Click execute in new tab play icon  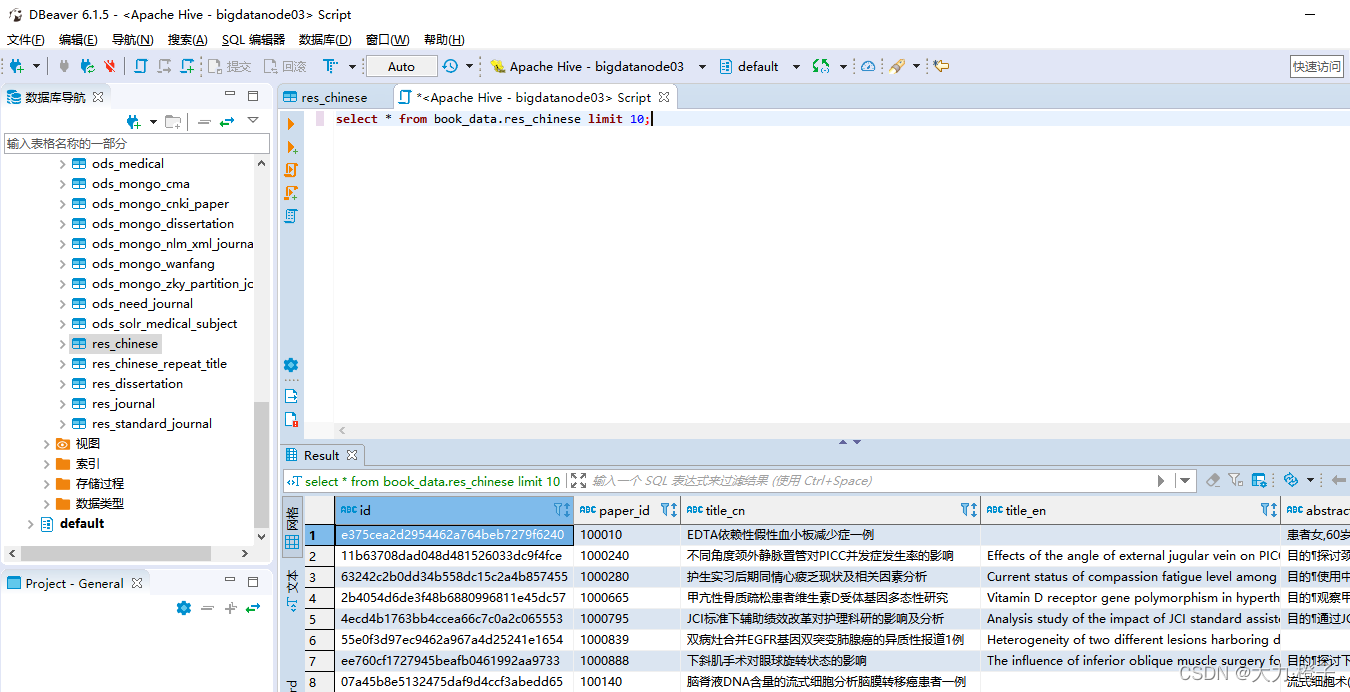tap(291, 148)
